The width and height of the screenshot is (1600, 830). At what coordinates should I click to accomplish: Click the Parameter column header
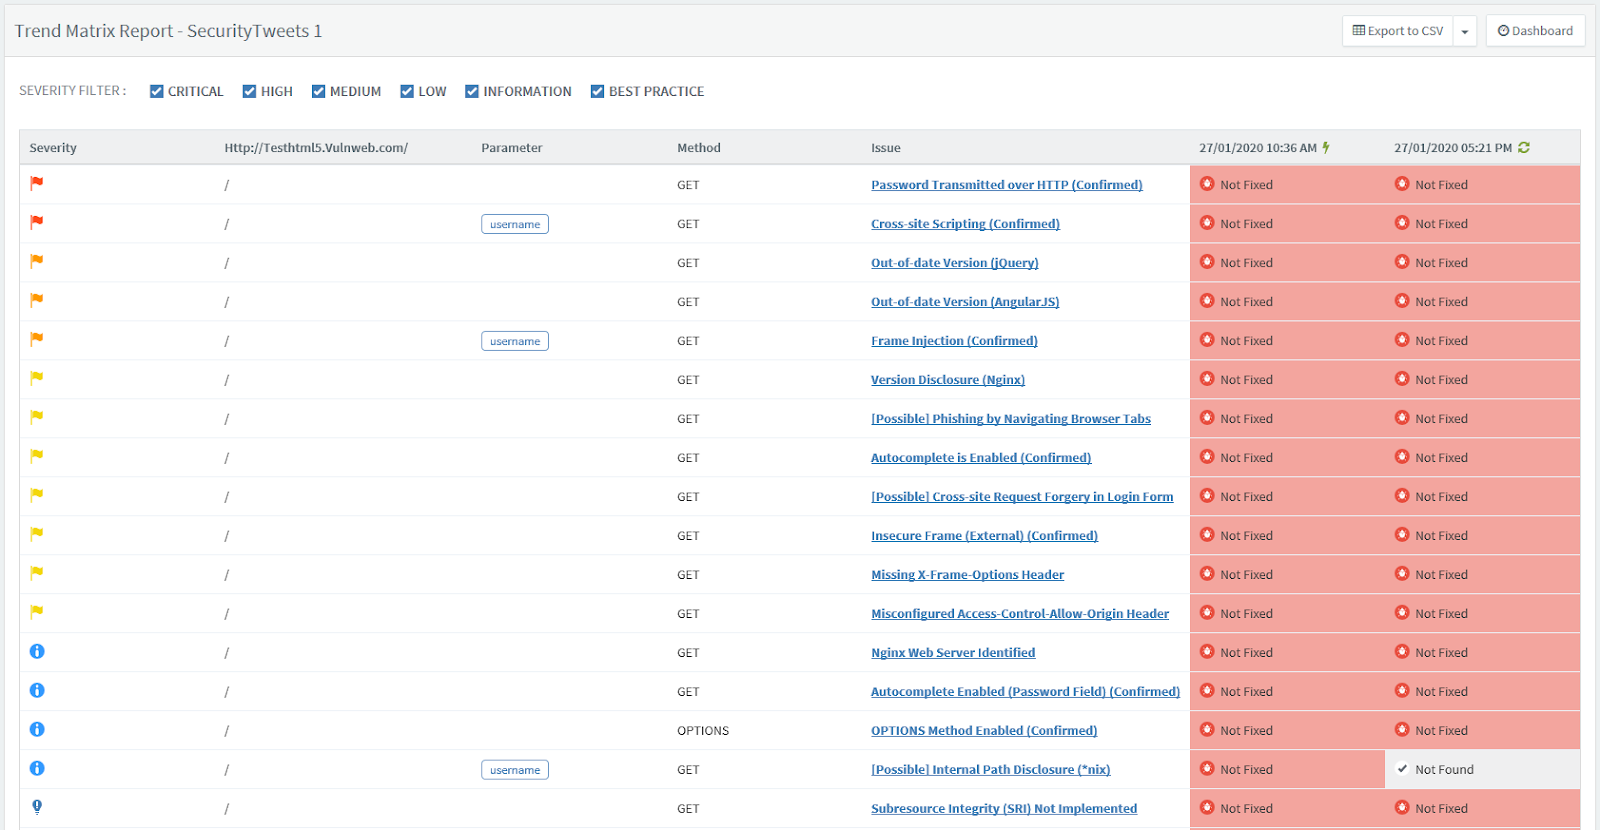(512, 148)
